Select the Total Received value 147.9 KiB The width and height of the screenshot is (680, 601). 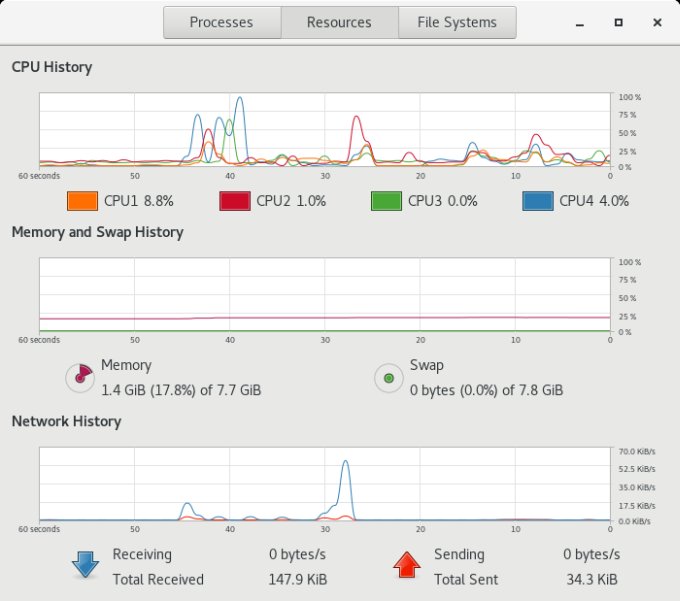pos(298,579)
